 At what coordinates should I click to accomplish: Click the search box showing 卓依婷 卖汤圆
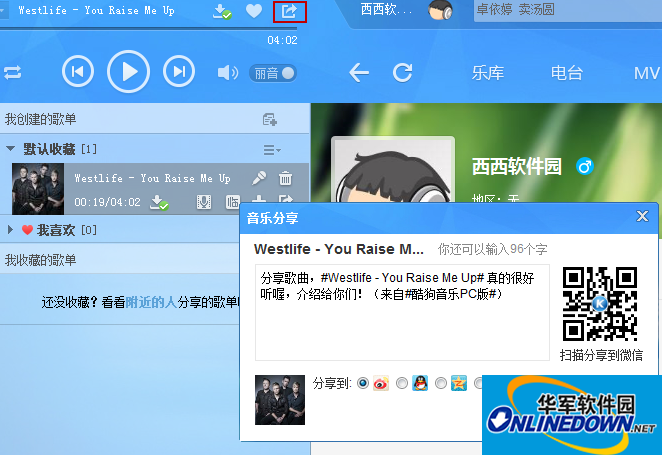point(567,10)
